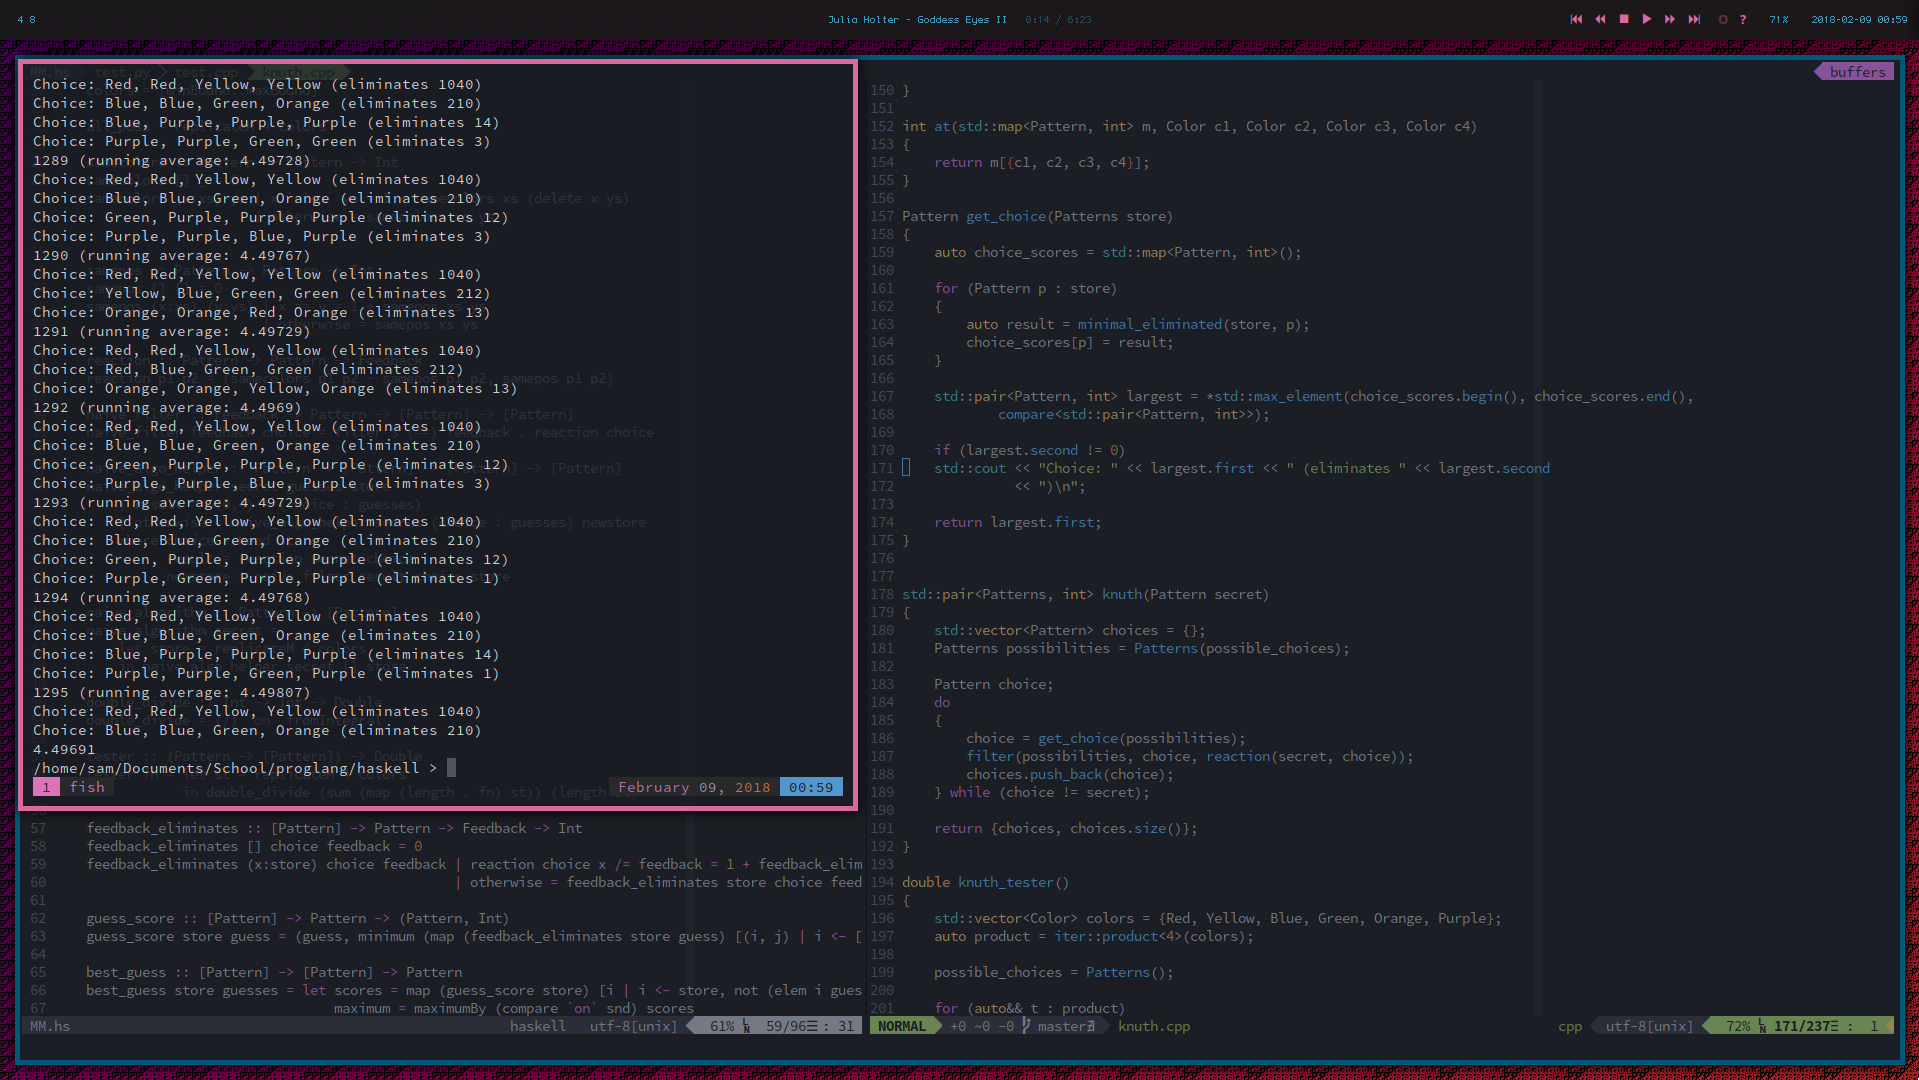The height and width of the screenshot is (1080, 1919).
Task: Skip to next track icon
Action: 1694,19
